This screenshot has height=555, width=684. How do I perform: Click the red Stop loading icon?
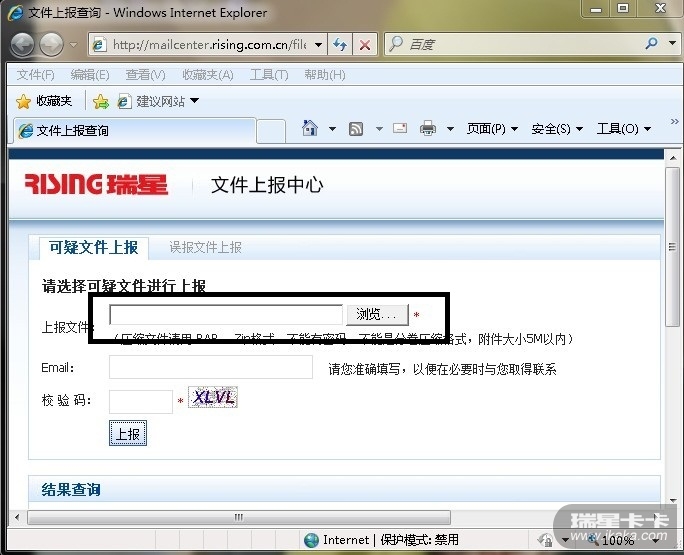365,45
